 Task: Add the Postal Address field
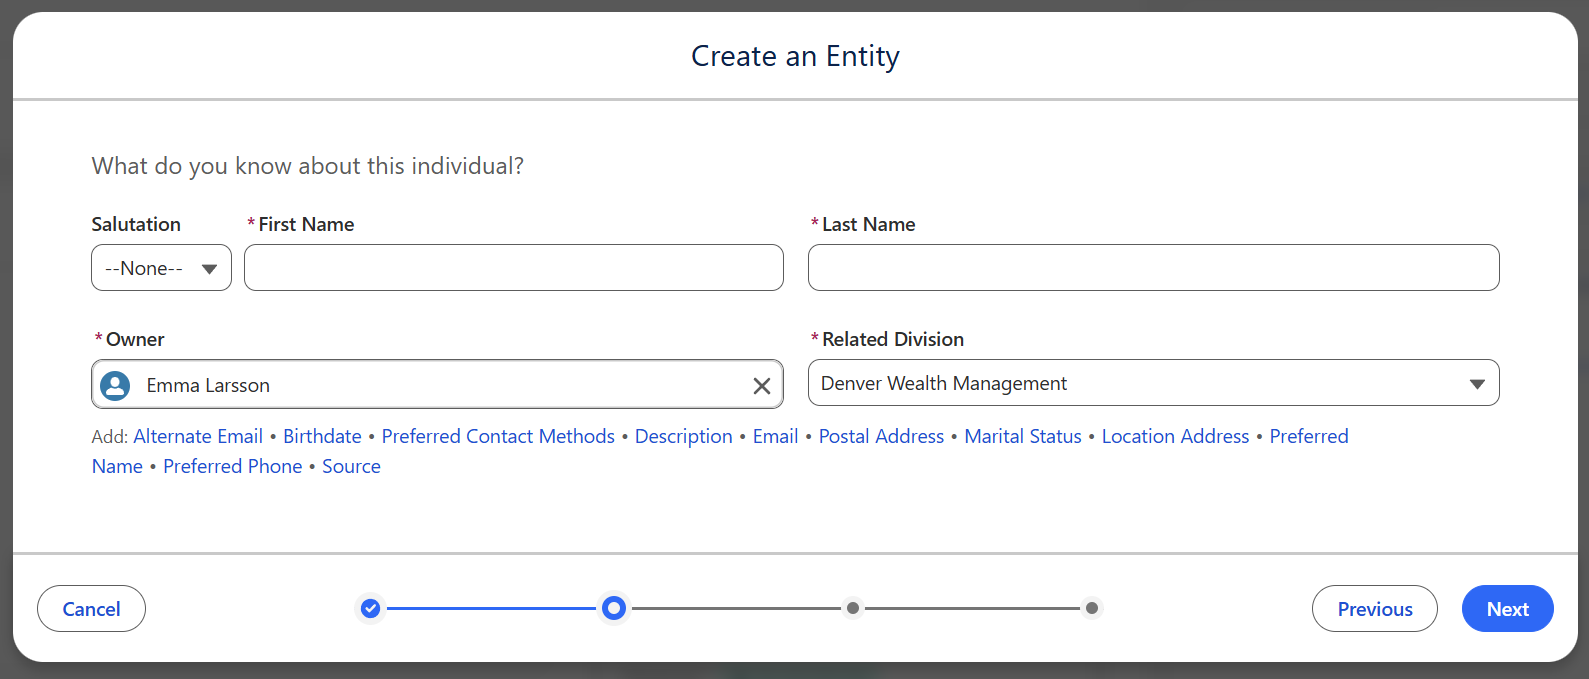tap(881, 436)
